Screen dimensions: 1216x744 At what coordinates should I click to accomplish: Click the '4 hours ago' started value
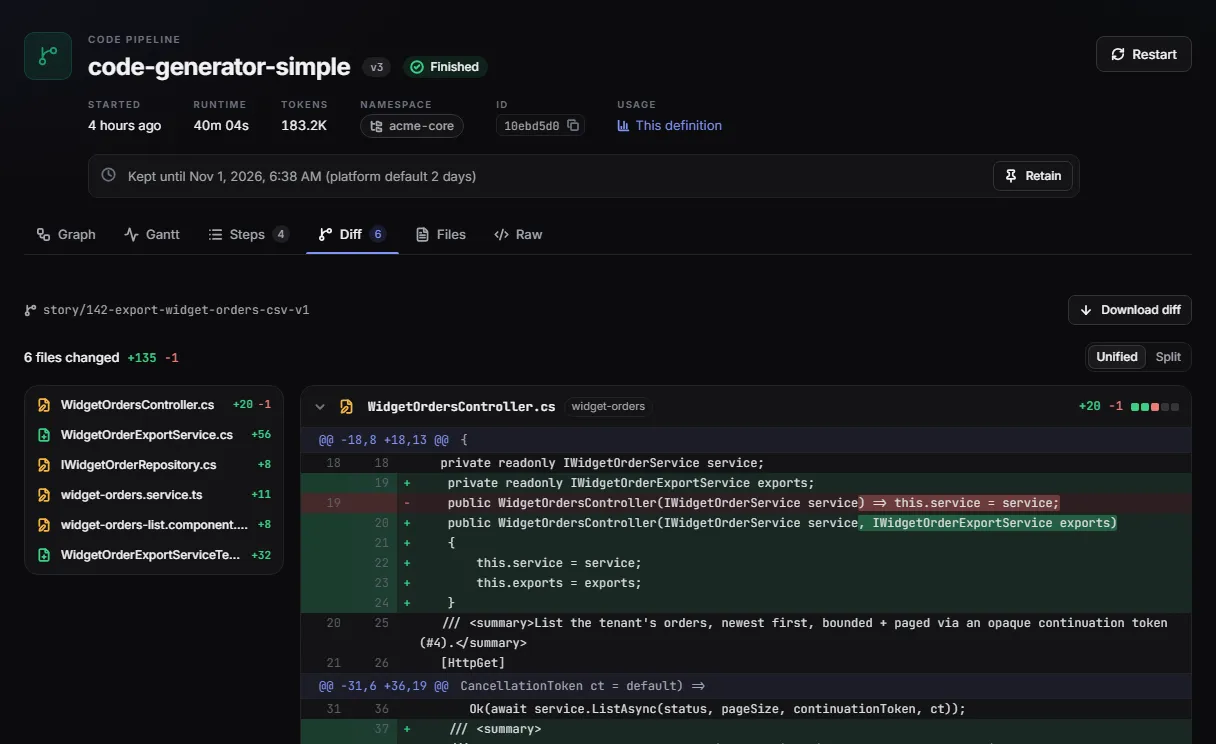coord(124,126)
